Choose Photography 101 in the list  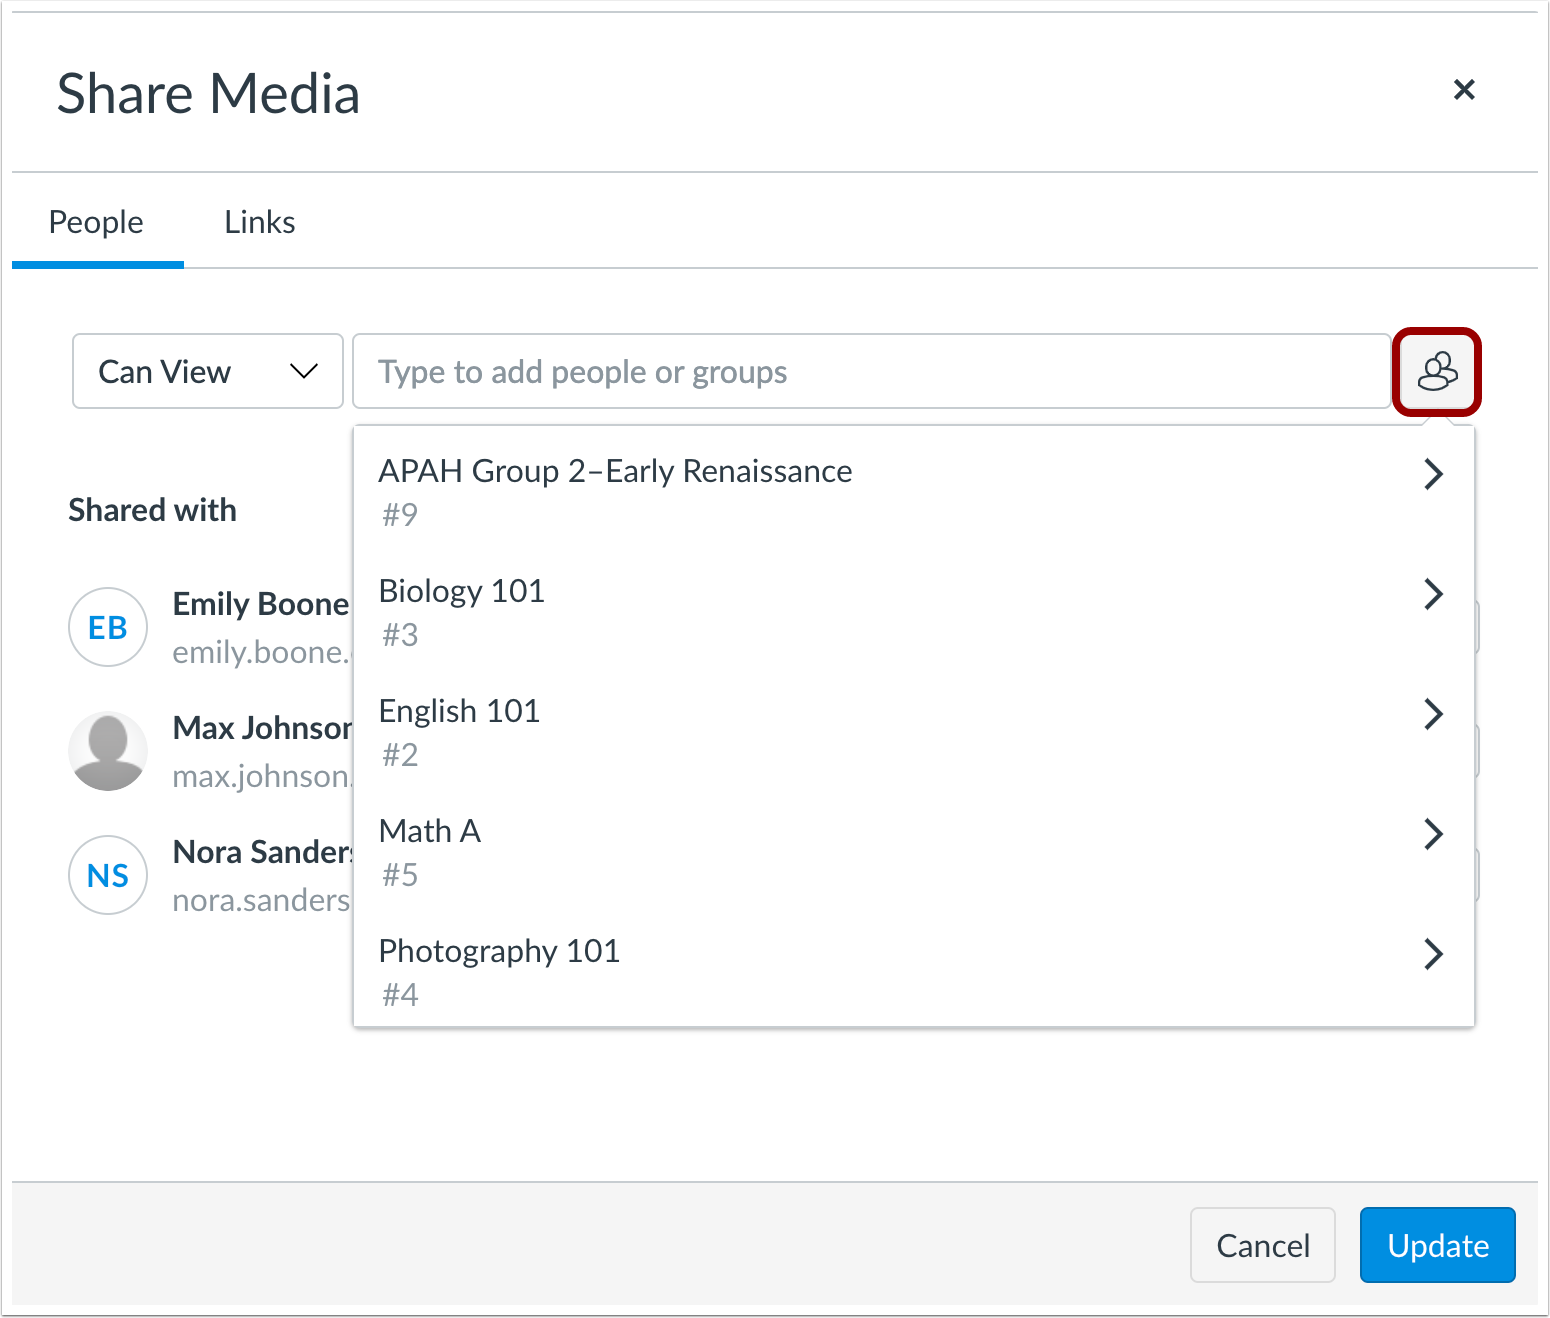(x=499, y=952)
